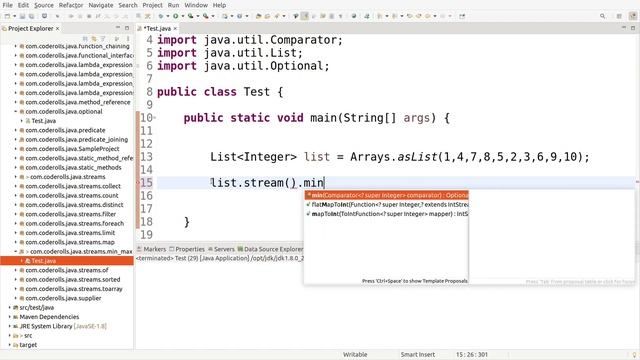
Task: Collapse the com.coderolls.java.streams.min_max package
Action: [x=16, y=251]
